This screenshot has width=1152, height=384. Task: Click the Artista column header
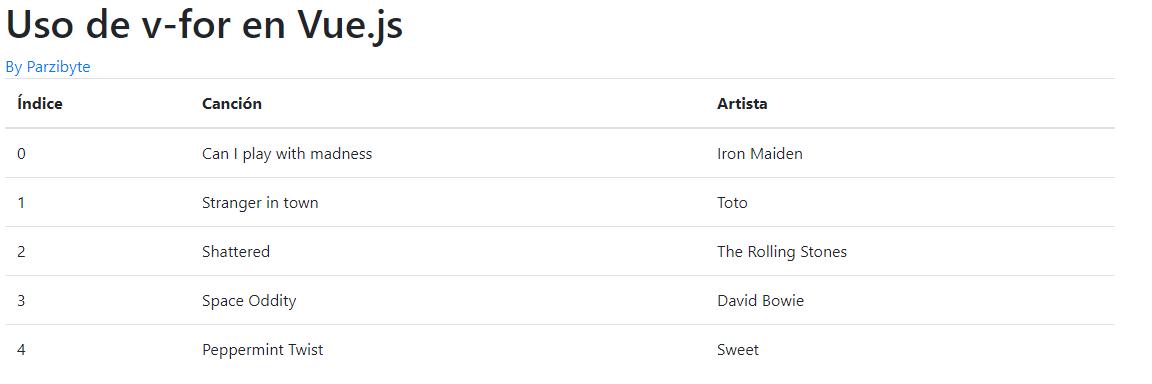click(x=742, y=104)
